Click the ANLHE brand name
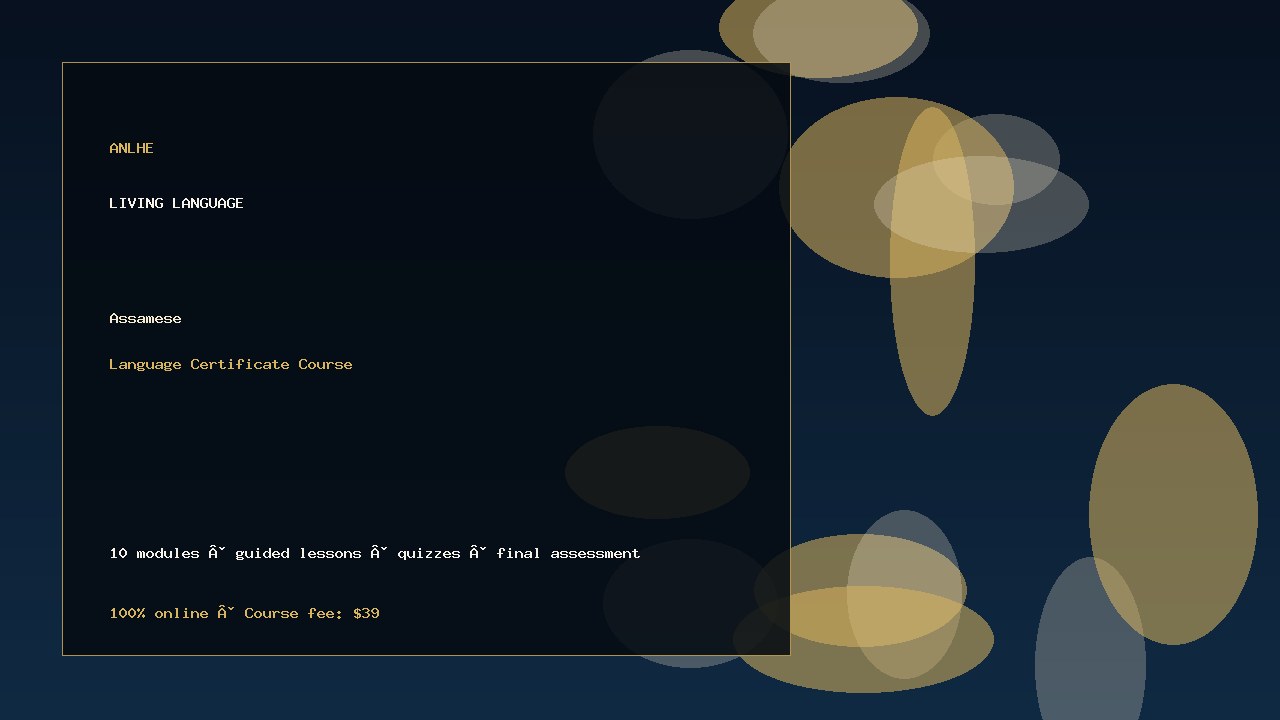 [x=131, y=148]
